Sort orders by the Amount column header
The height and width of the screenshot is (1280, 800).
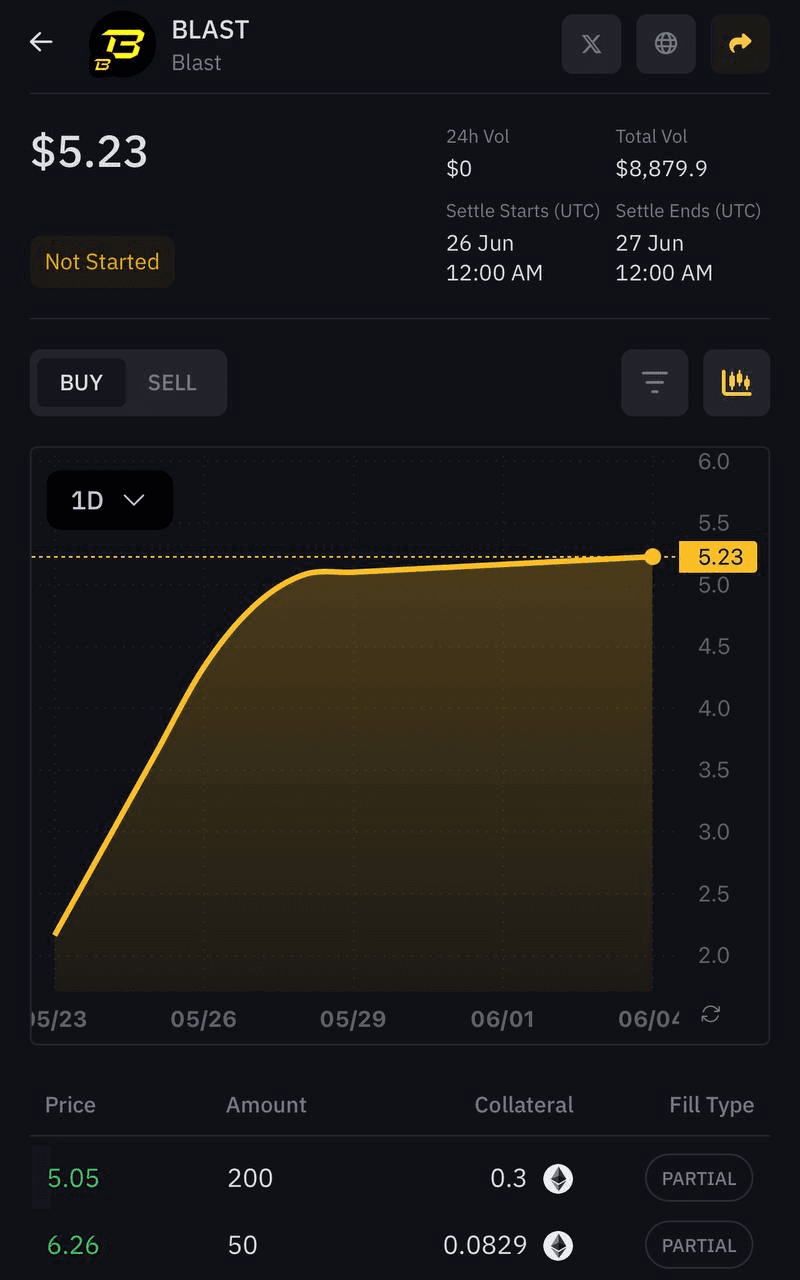pos(266,1105)
